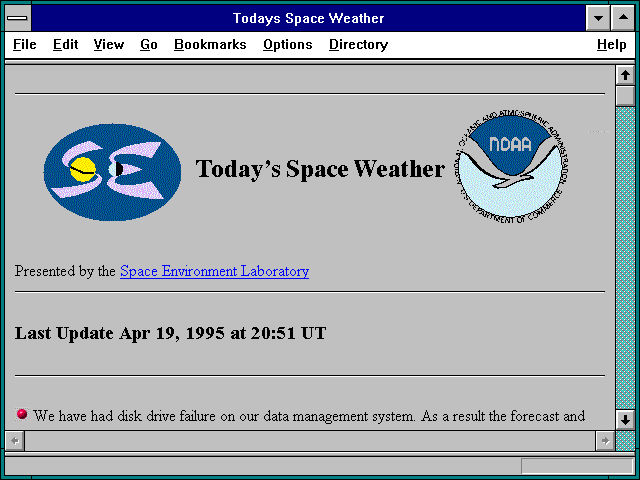
Task: Click the horizontal scrollbar right arrow
Action: 605,441
